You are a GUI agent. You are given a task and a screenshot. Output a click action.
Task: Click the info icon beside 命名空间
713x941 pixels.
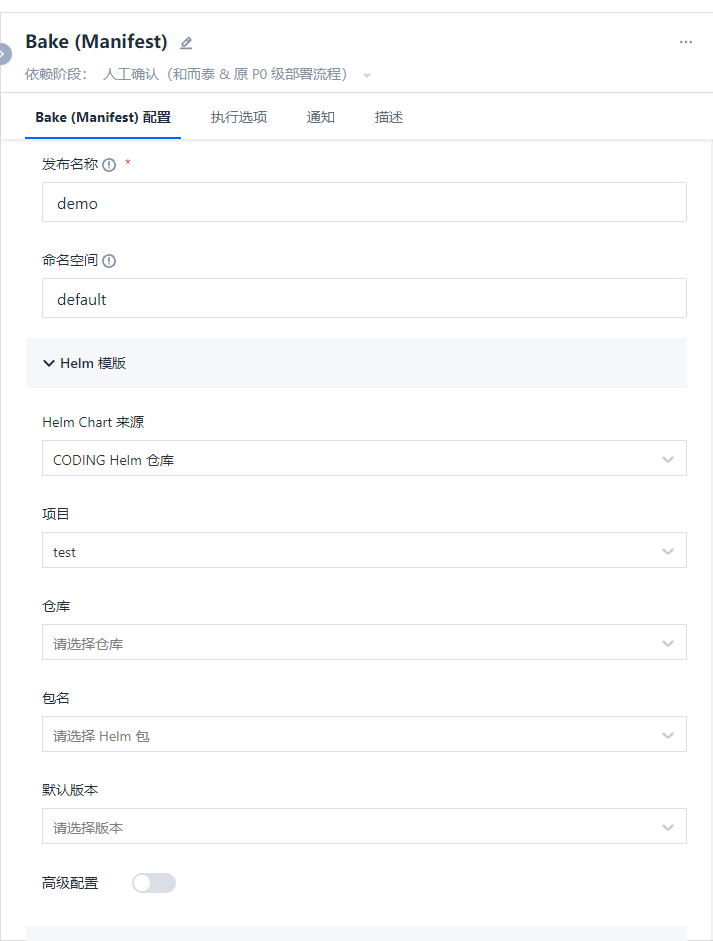(x=109, y=261)
